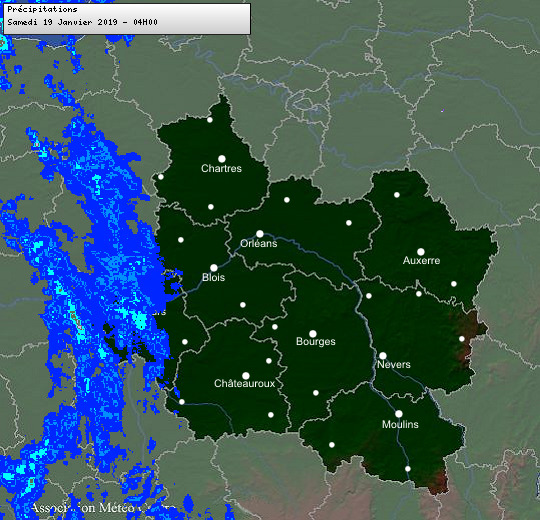
Task: Click the Samedi 19 Janvier 2019 date line
Action: (x=83, y=22)
